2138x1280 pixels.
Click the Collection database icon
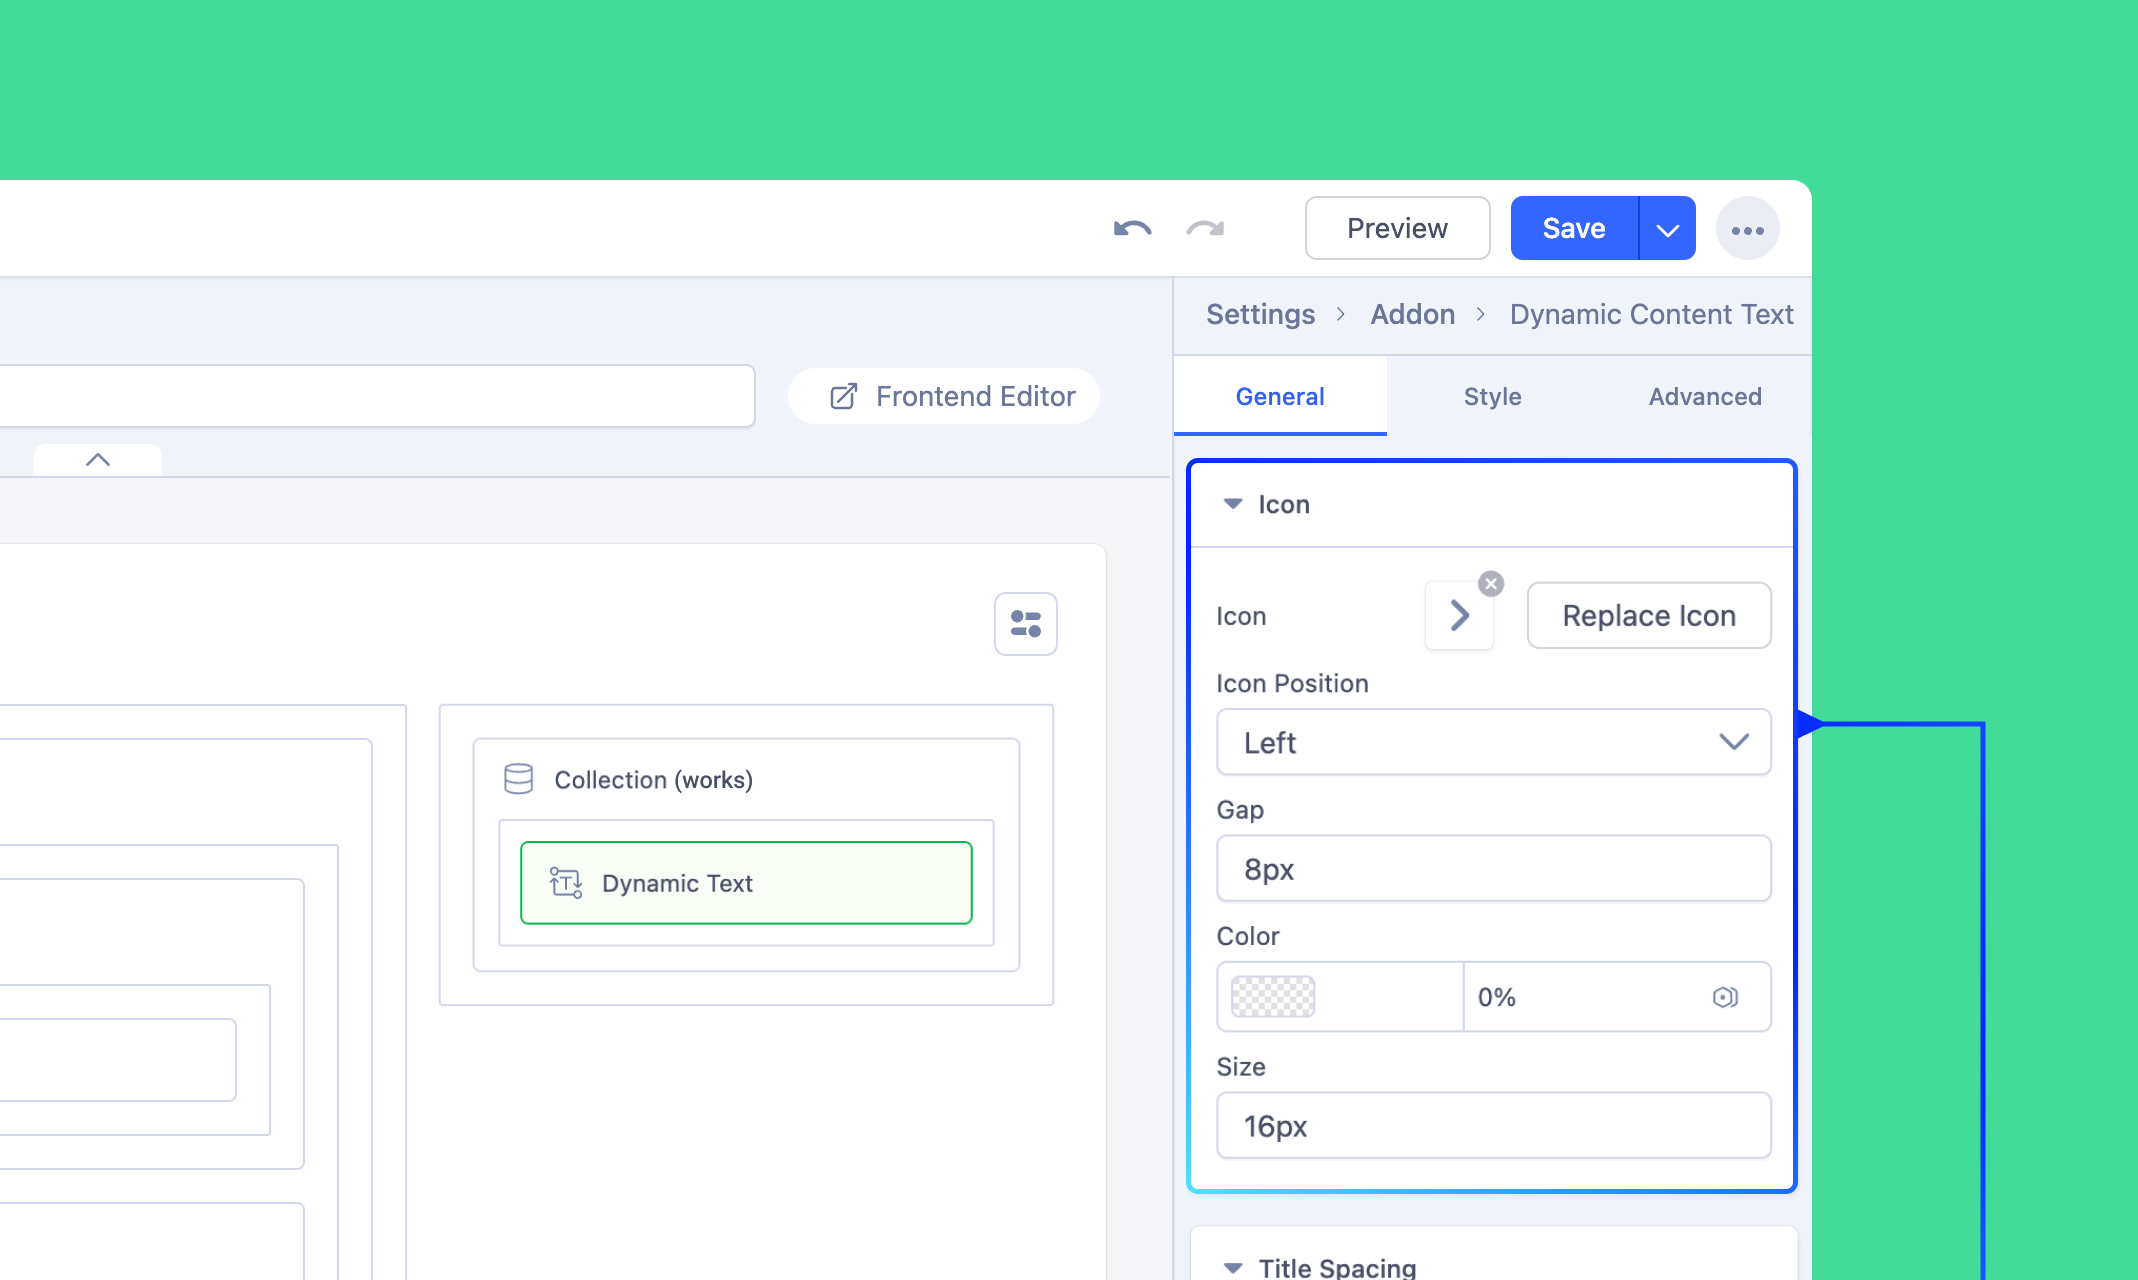[x=518, y=779]
